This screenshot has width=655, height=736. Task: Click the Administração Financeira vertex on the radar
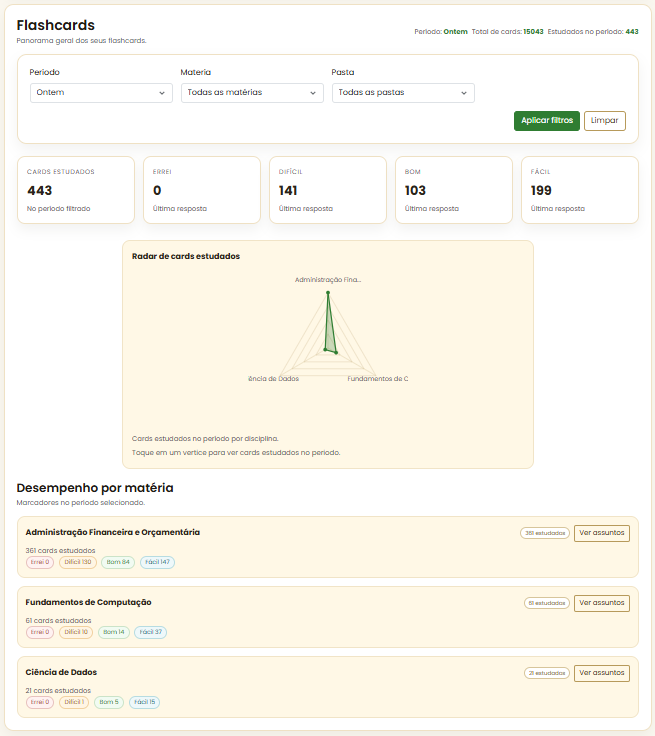(x=327, y=293)
